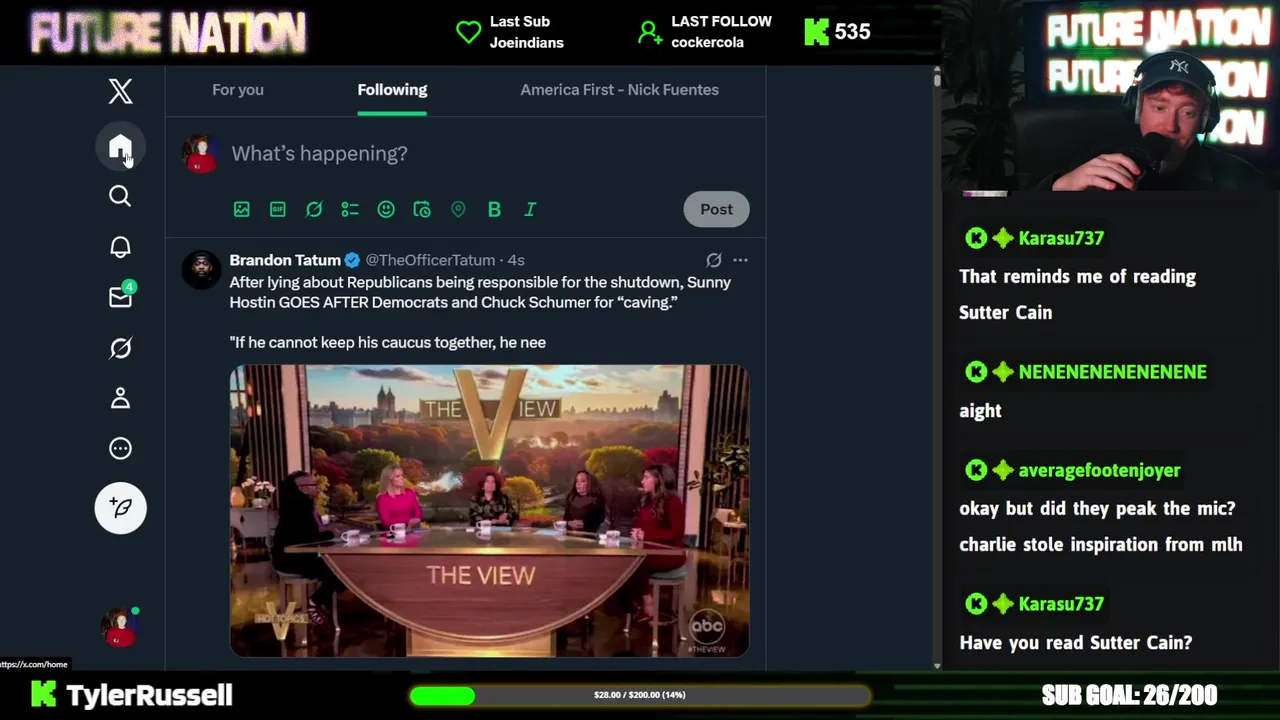Toggle bold text formatting in composer
This screenshot has height=720, width=1280.
tap(494, 209)
